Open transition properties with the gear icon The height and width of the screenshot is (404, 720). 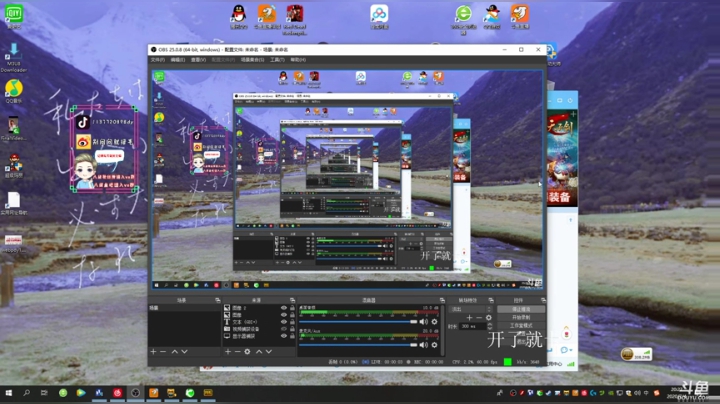pyautogui.click(x=489, y=318)
